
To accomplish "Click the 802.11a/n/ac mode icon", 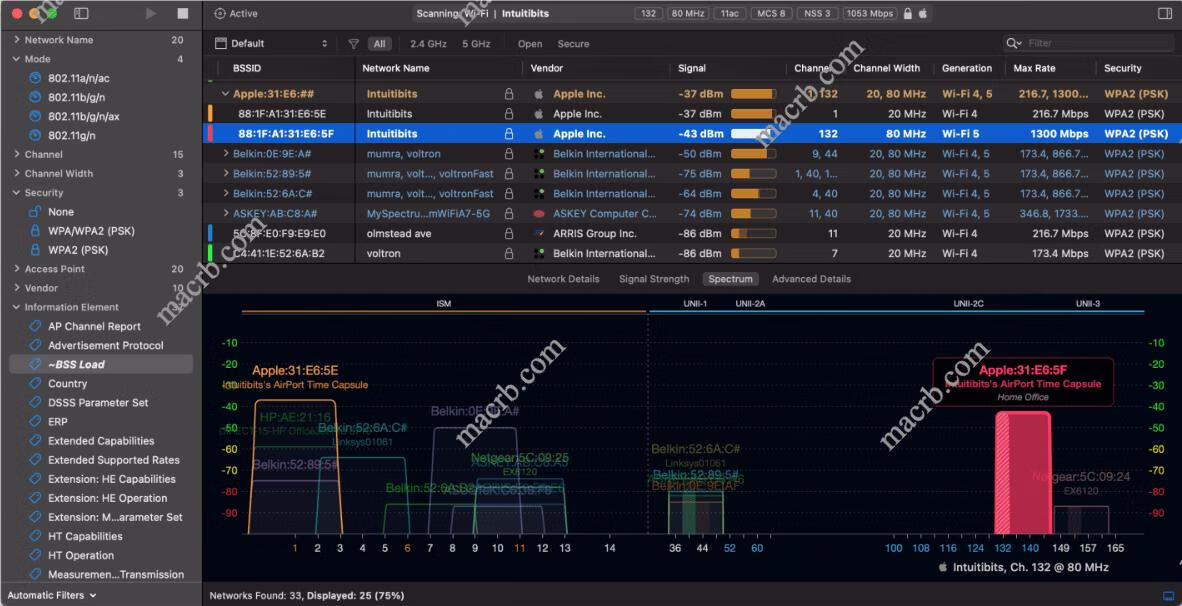I will pyautogui.click(x=35, y=78).
